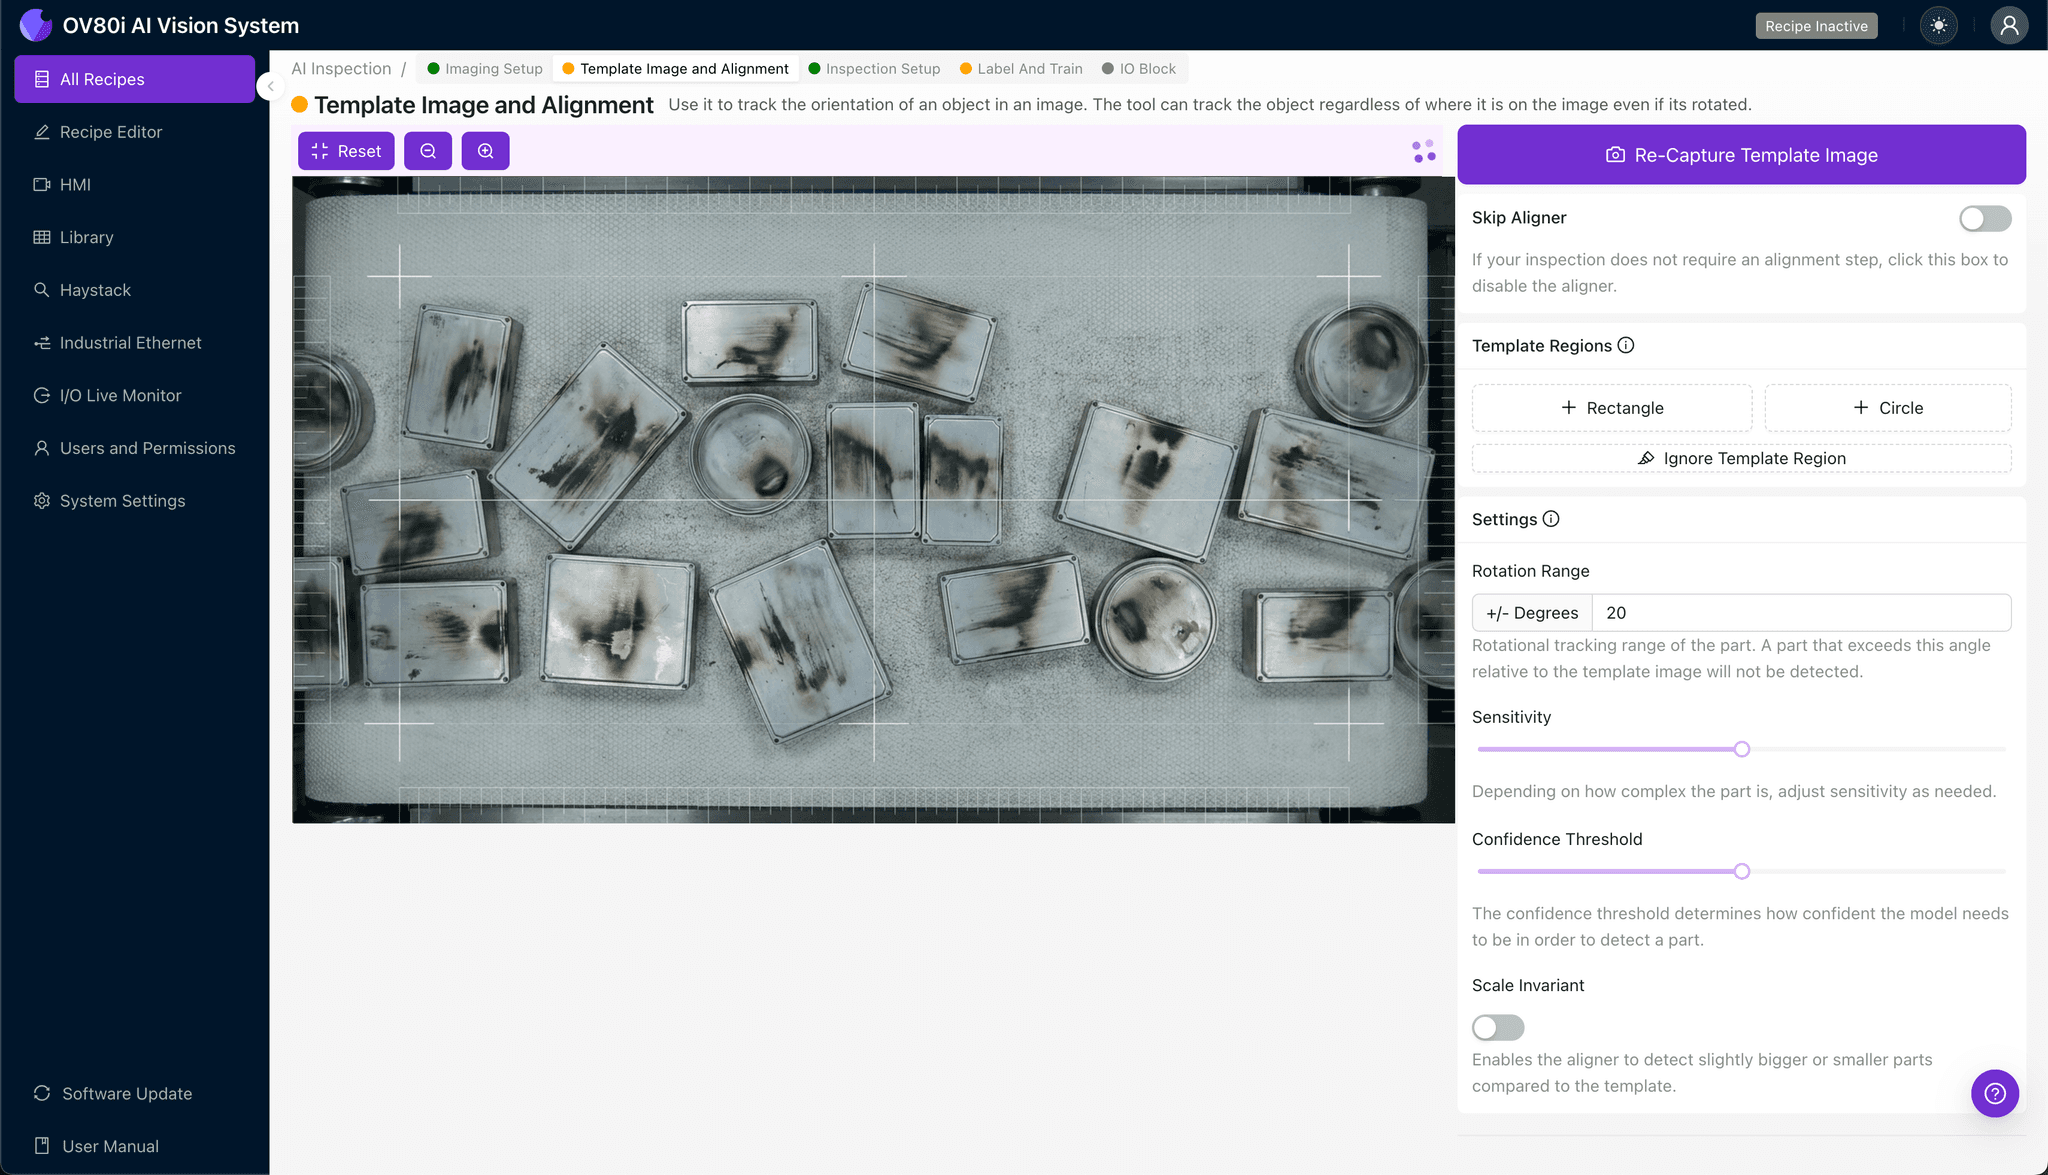
Task: Click the Sensitivity slider handle
Action: point(1742,749)
